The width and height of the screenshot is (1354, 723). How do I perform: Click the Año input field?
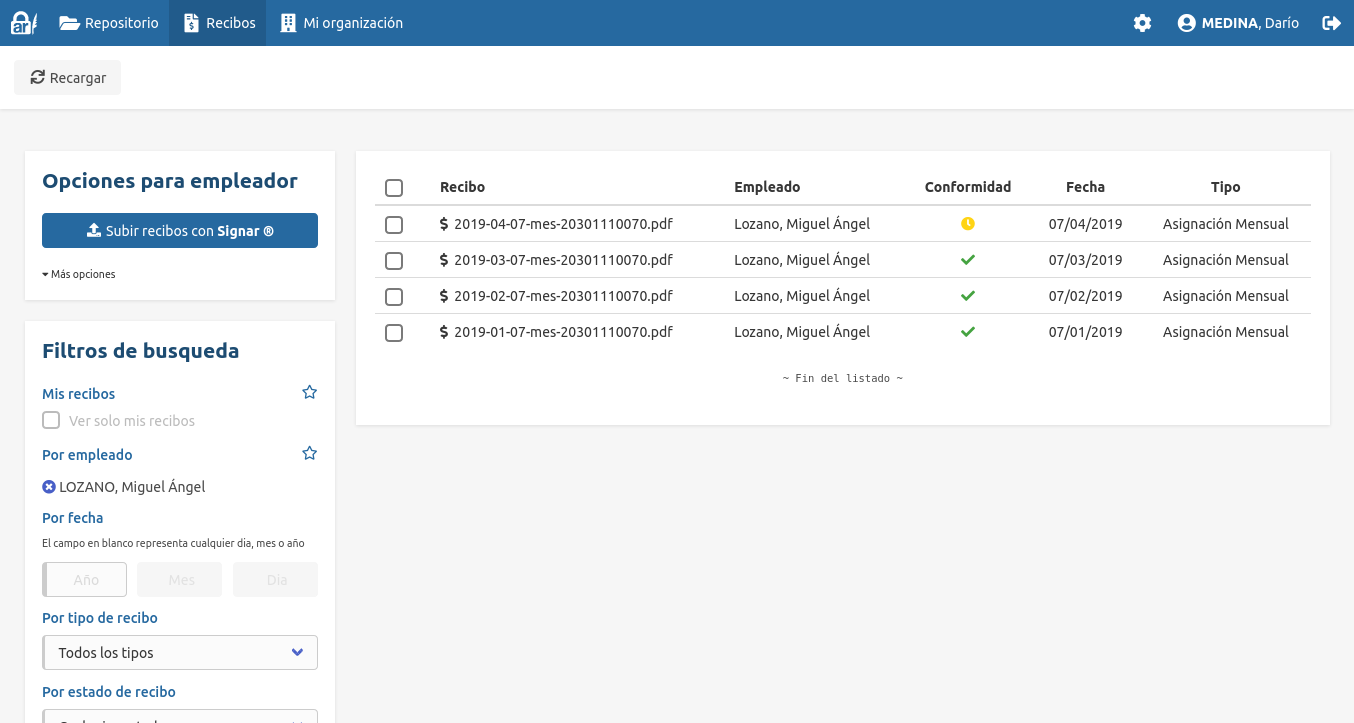point(85,580)
